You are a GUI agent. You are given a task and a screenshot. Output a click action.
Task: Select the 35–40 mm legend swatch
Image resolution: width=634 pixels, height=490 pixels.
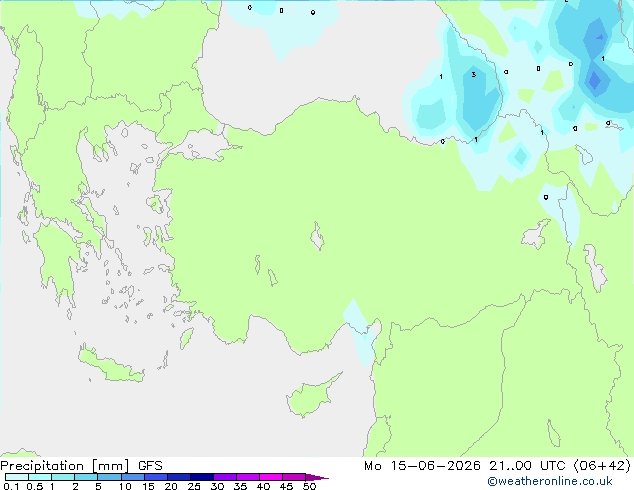pos(247,477)
